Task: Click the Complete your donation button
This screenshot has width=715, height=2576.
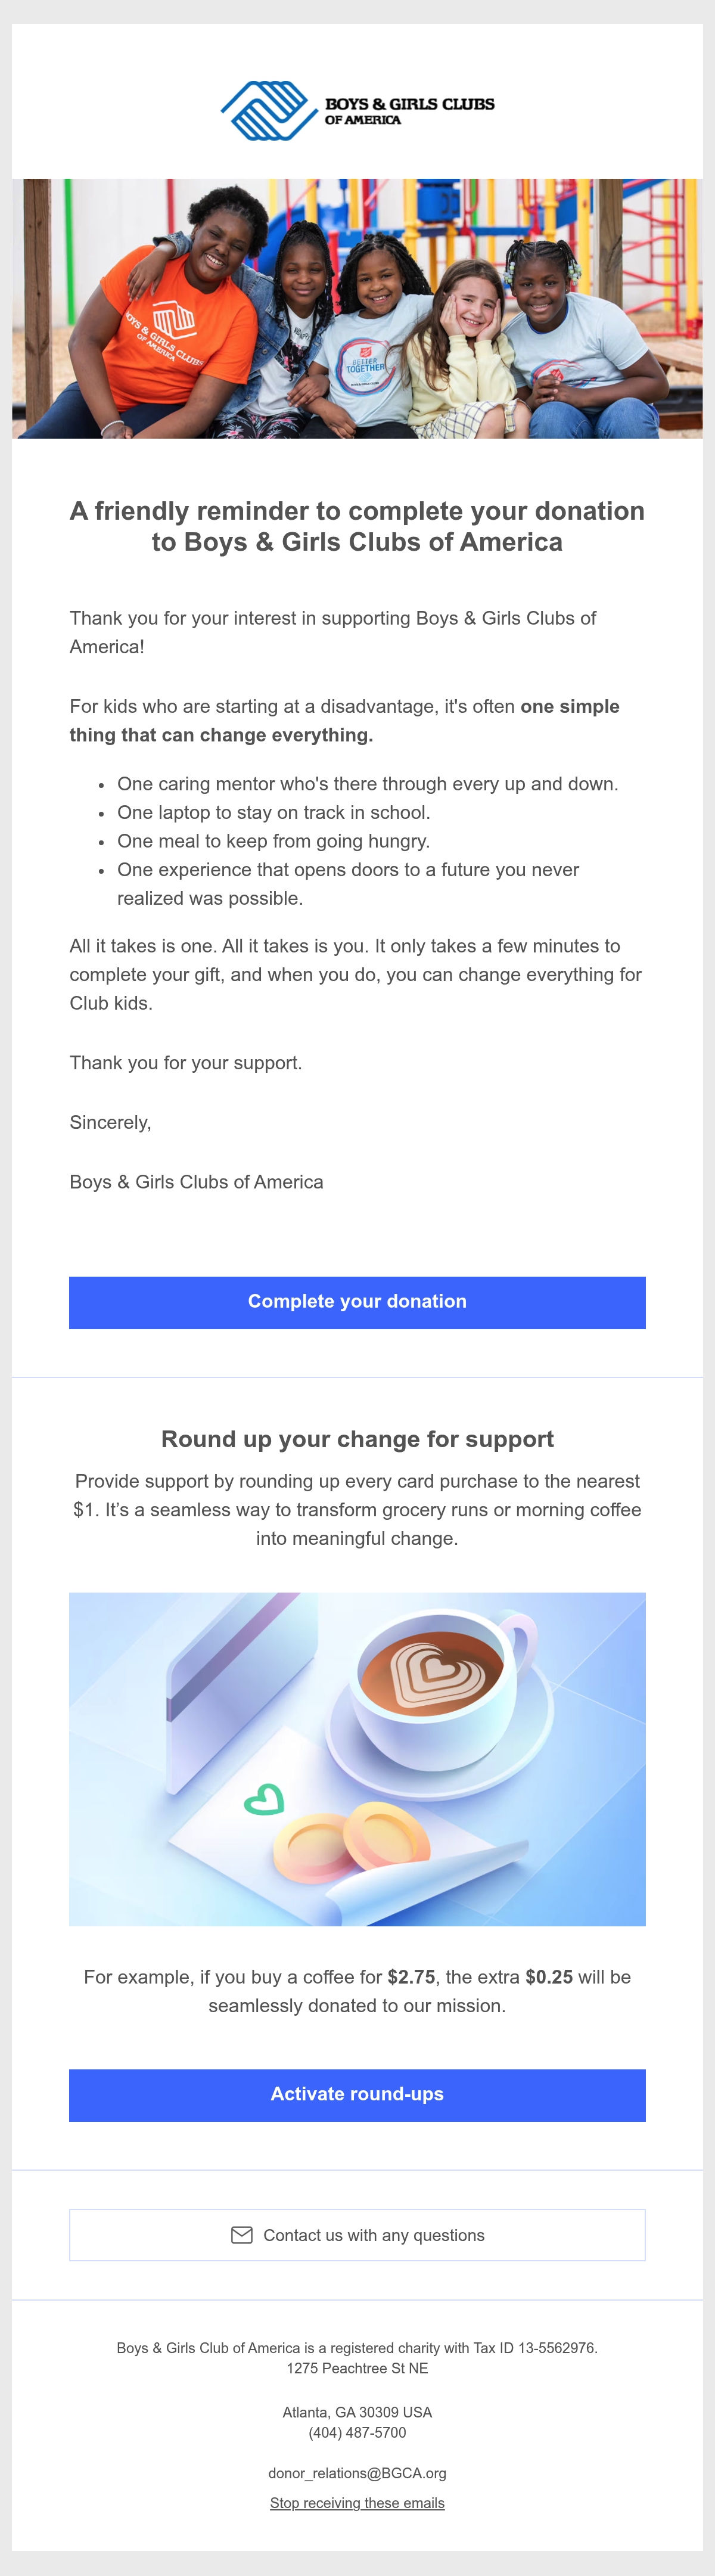Action: (357, 1302)
